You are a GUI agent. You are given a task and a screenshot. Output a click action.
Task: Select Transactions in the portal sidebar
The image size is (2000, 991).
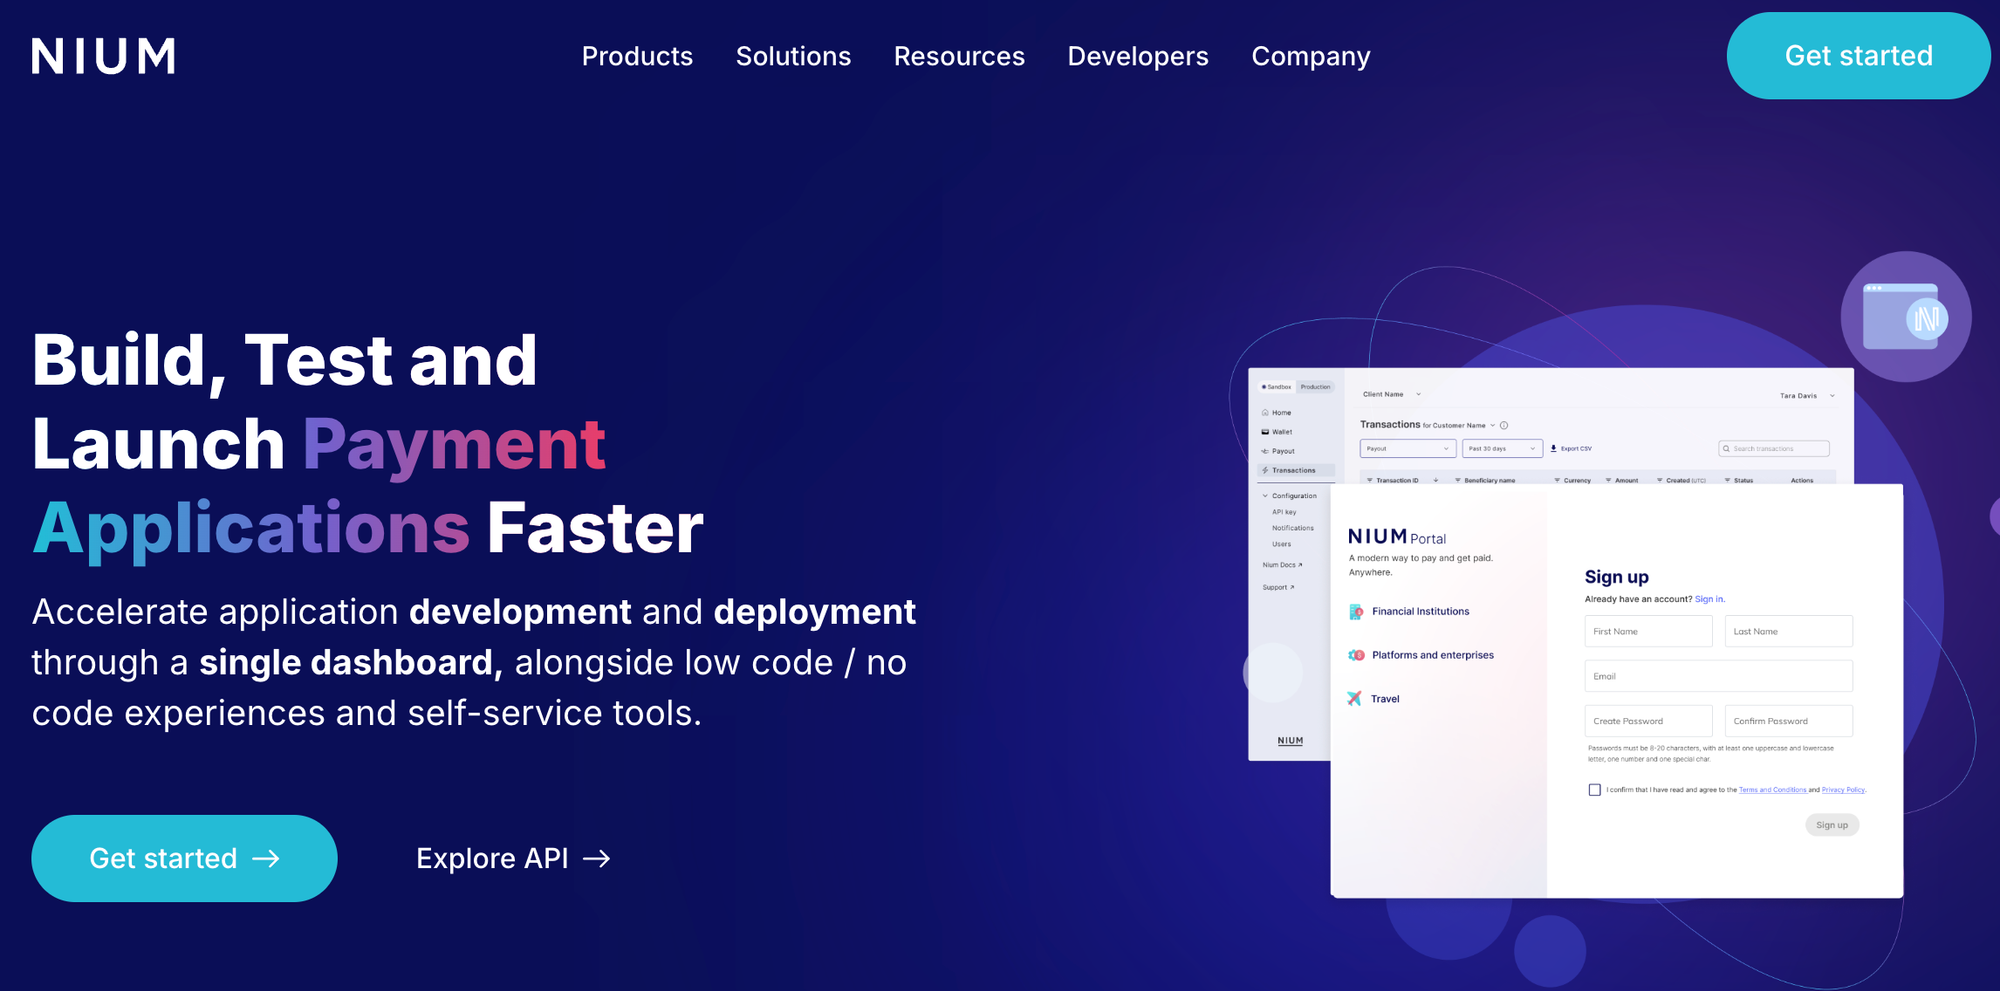[1295, 470]
